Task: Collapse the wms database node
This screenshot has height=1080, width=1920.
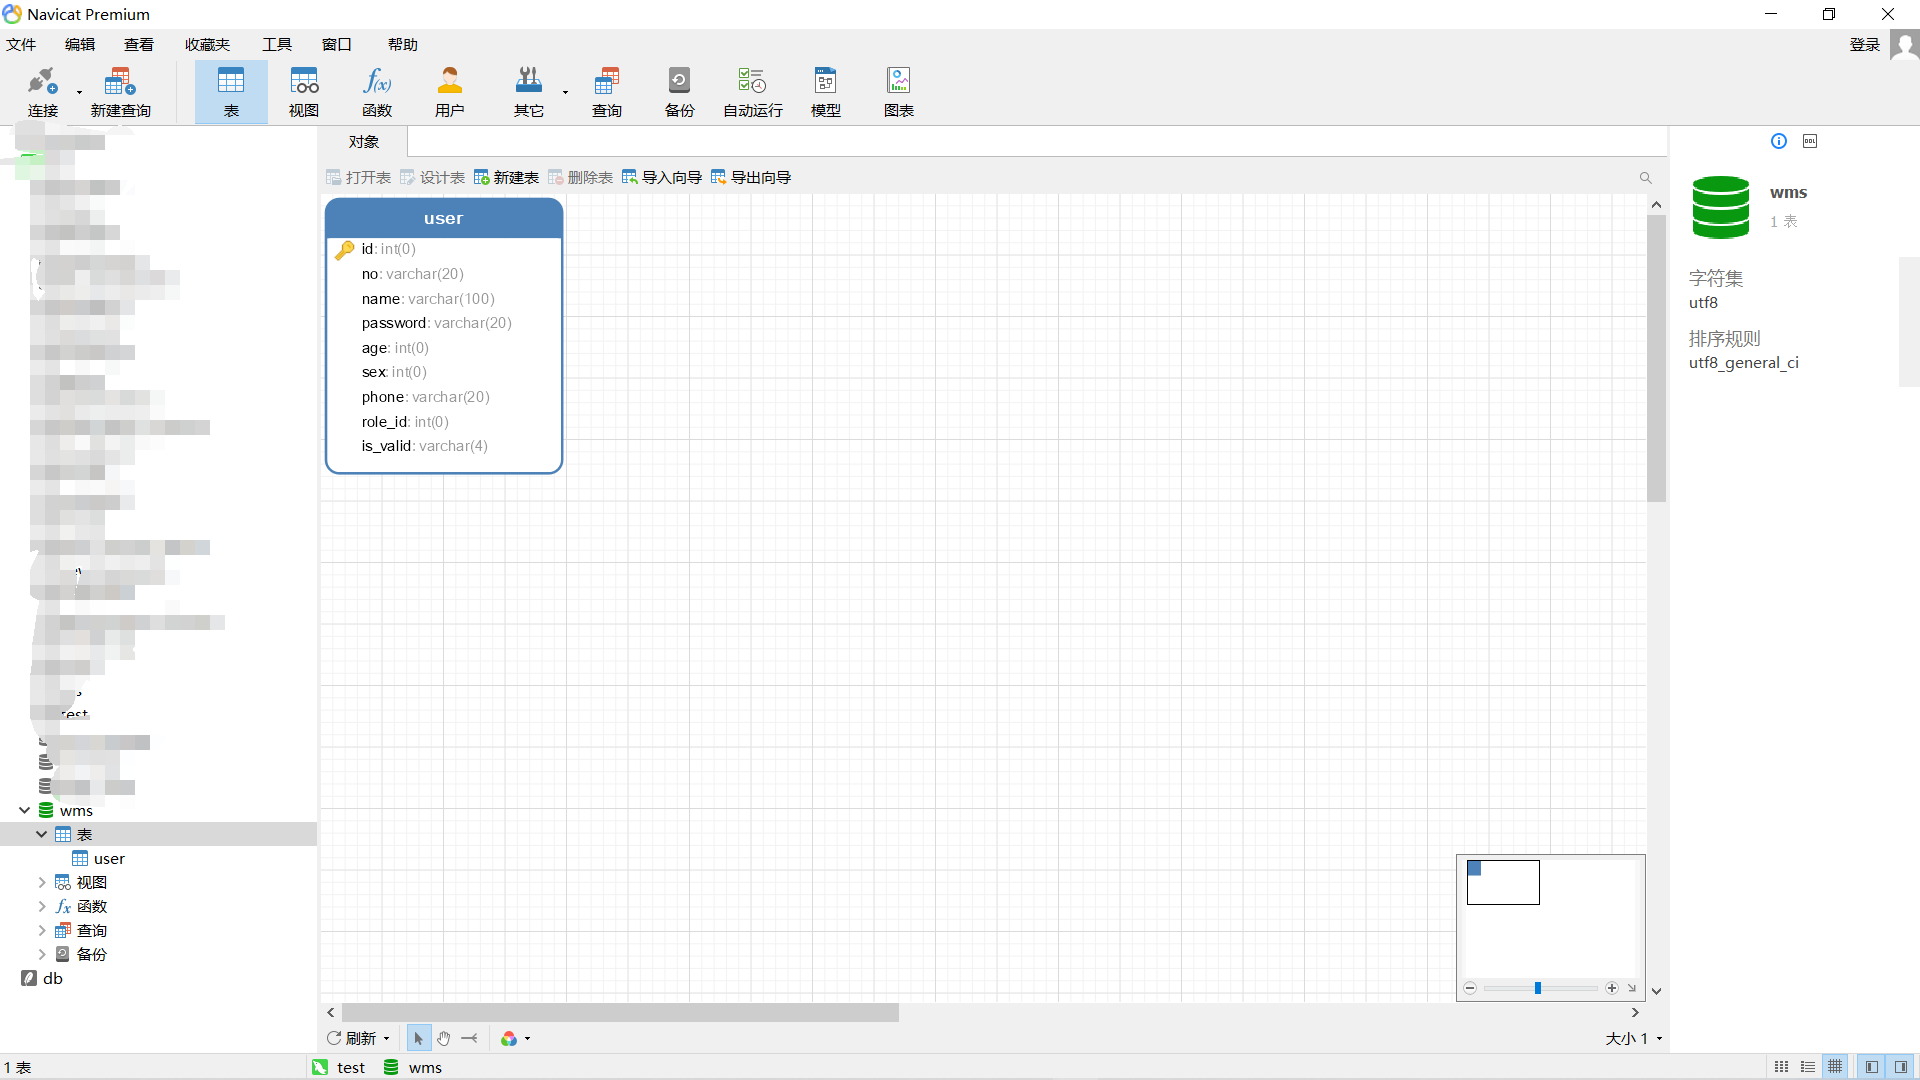Action: tap(24, 810)
